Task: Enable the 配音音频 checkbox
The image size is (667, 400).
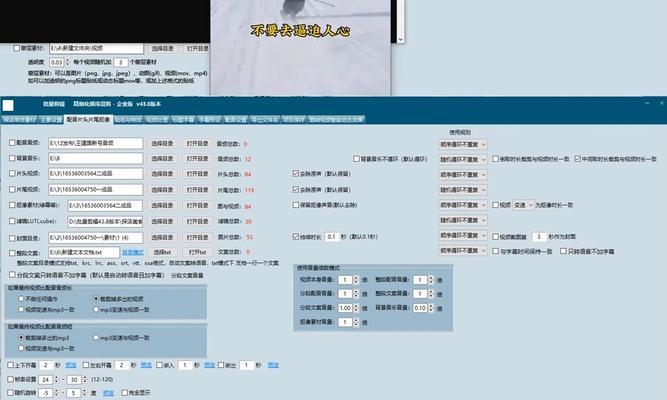Action: point(12,143)
